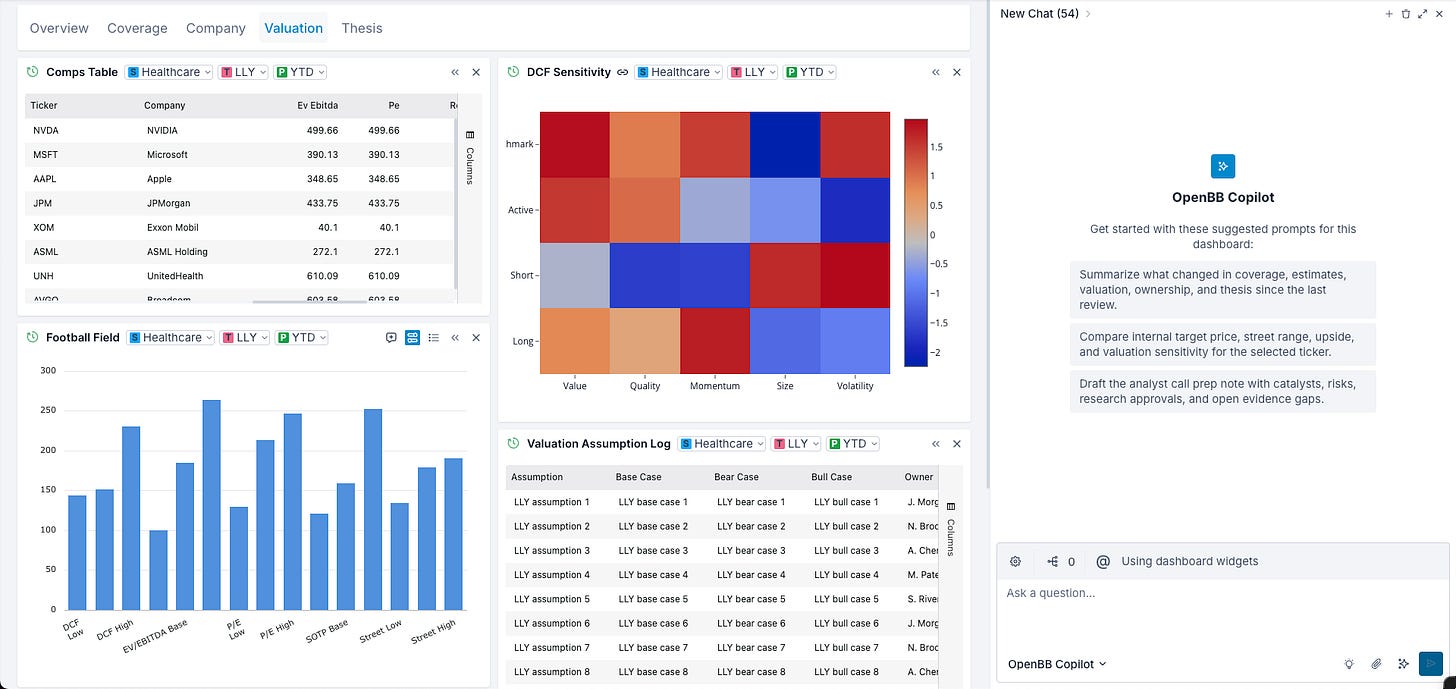Click the 'LLY assumption 3' cell
Viewport: 1456px width, 689px height.
552,551
